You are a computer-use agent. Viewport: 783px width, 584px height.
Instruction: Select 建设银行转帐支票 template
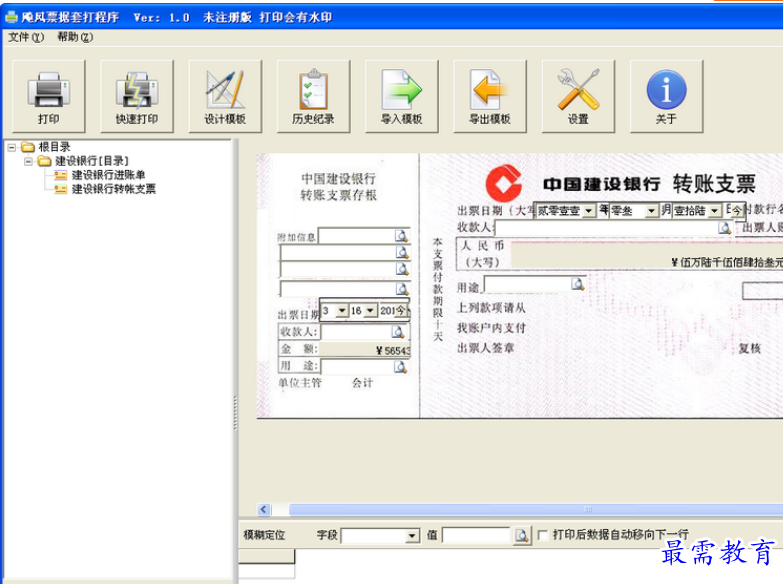[x=114, y=189]
